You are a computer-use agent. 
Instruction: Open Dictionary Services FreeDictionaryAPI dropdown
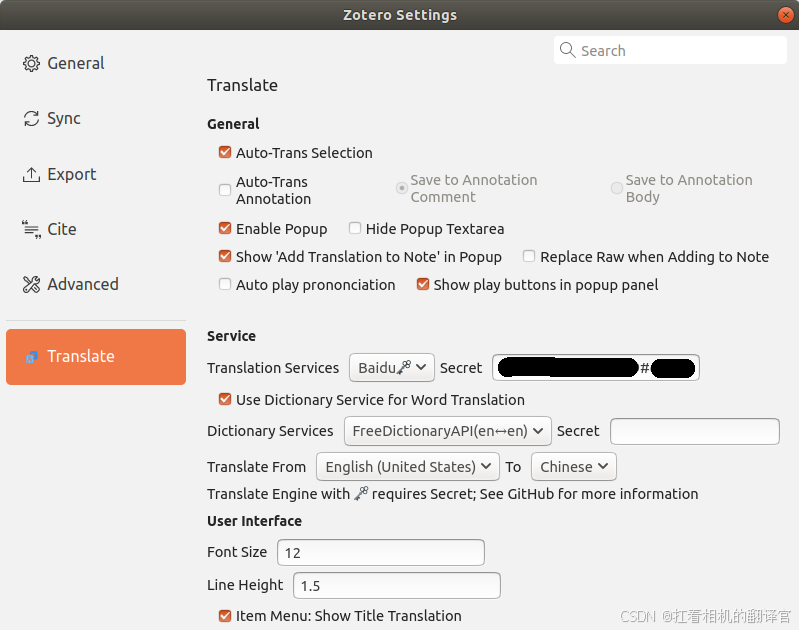click(x=448, y=431)
